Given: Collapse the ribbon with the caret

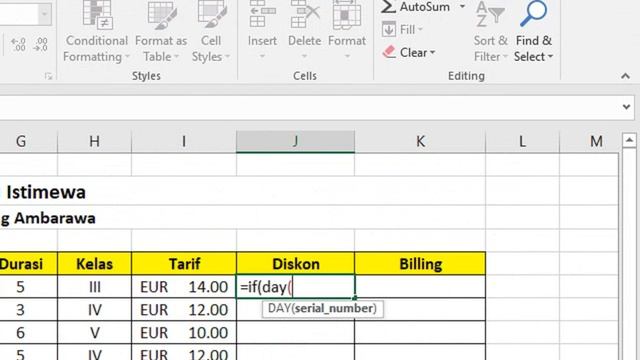Looking at the screenshot, I should [625, 76].
